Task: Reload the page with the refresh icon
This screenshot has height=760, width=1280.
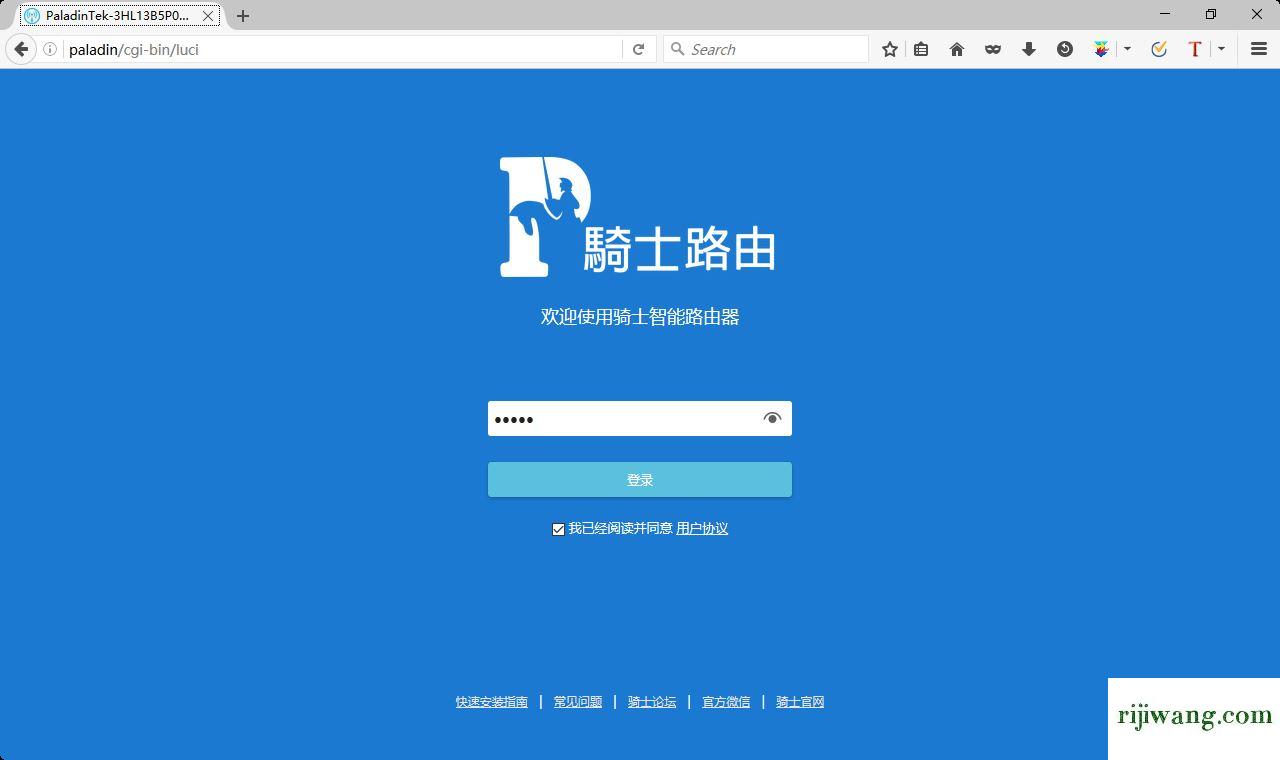Action: point(638,49)
